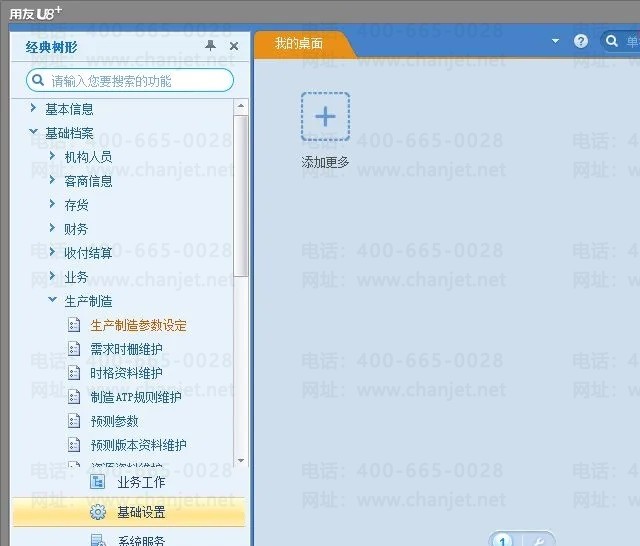The image size is (640, 546).
Task: Expand the 财务 node
Action: coord(52,228)
